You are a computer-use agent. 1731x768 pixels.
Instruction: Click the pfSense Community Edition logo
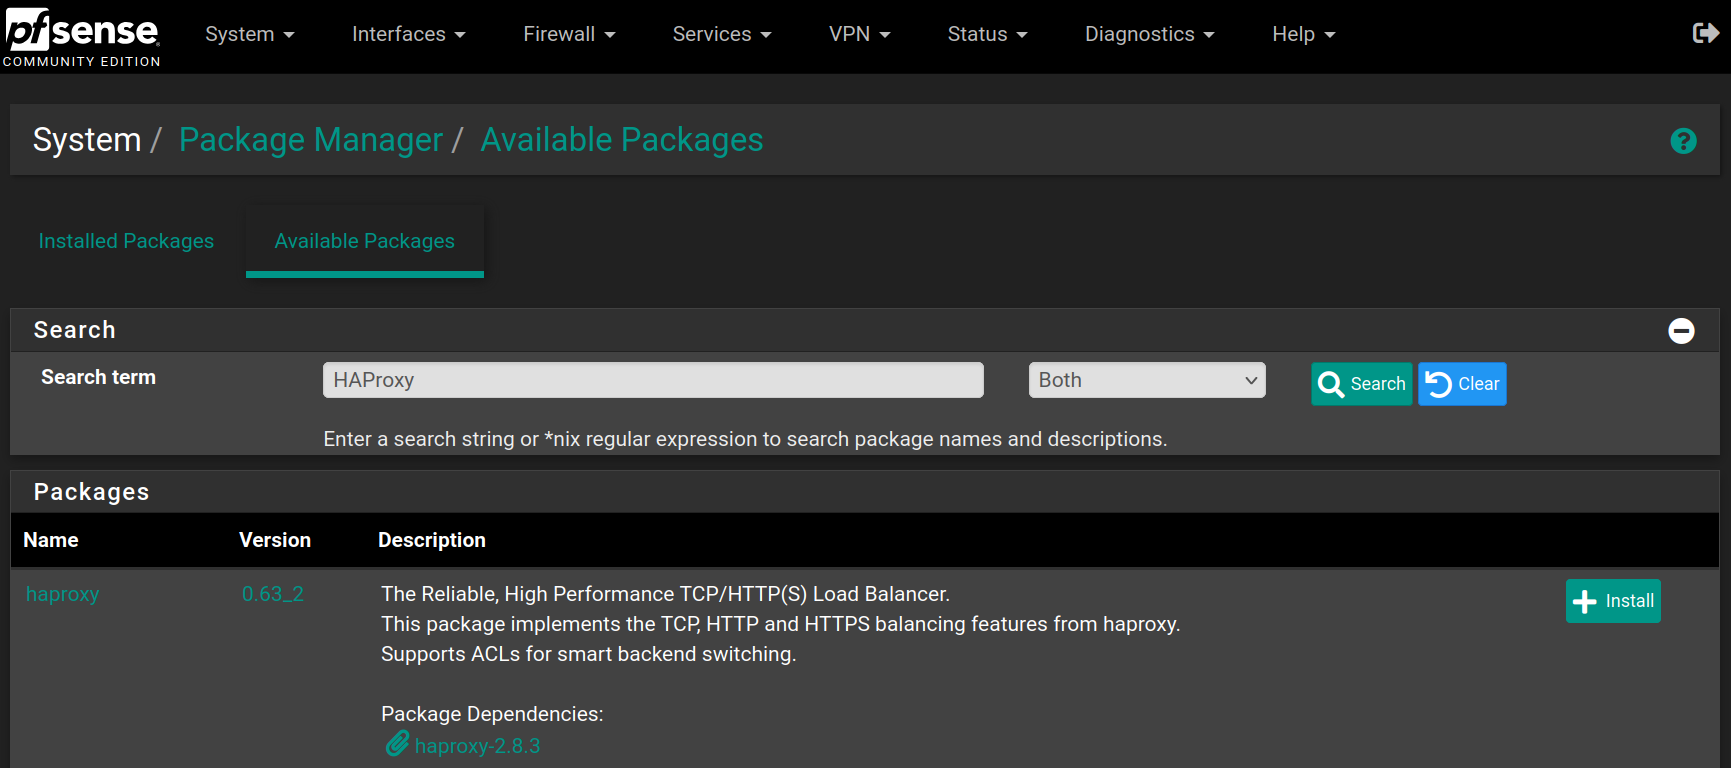[x=81, y=37]
